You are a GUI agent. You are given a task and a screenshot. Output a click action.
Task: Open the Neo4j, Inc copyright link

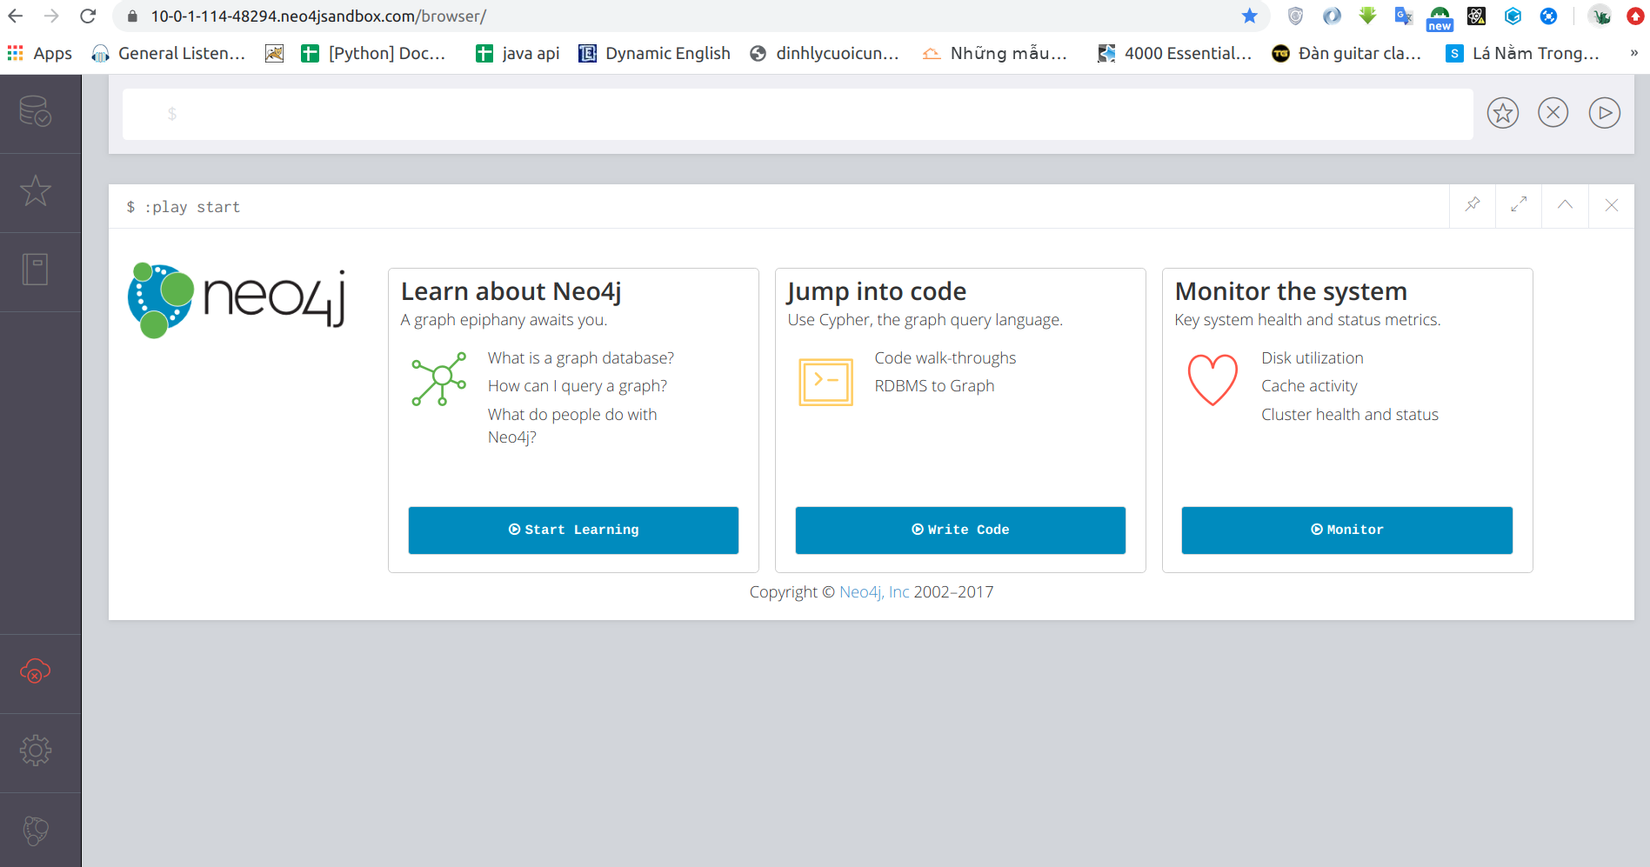click(x=874, y=592)
